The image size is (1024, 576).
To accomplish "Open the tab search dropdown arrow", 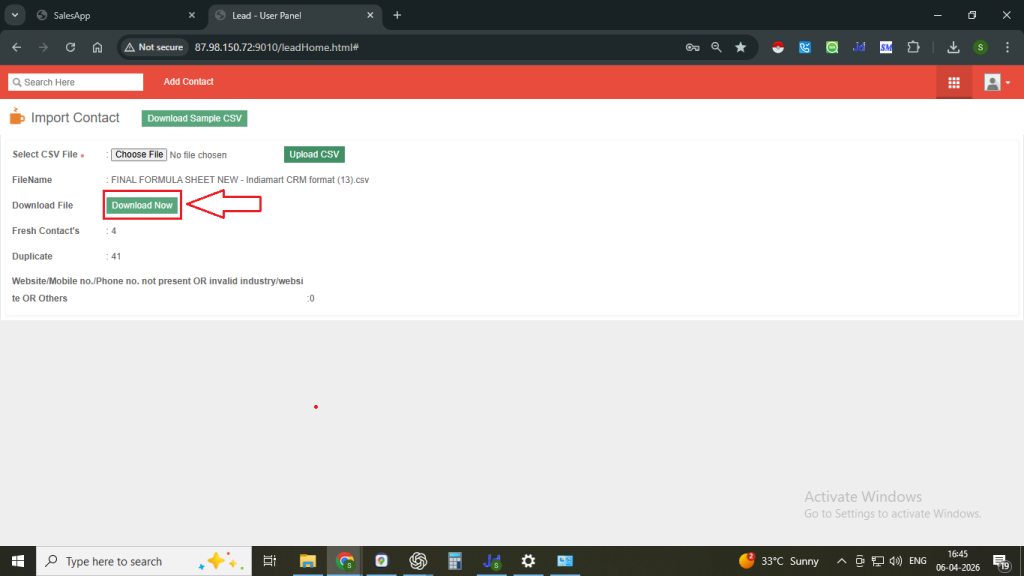I will 16,16.
